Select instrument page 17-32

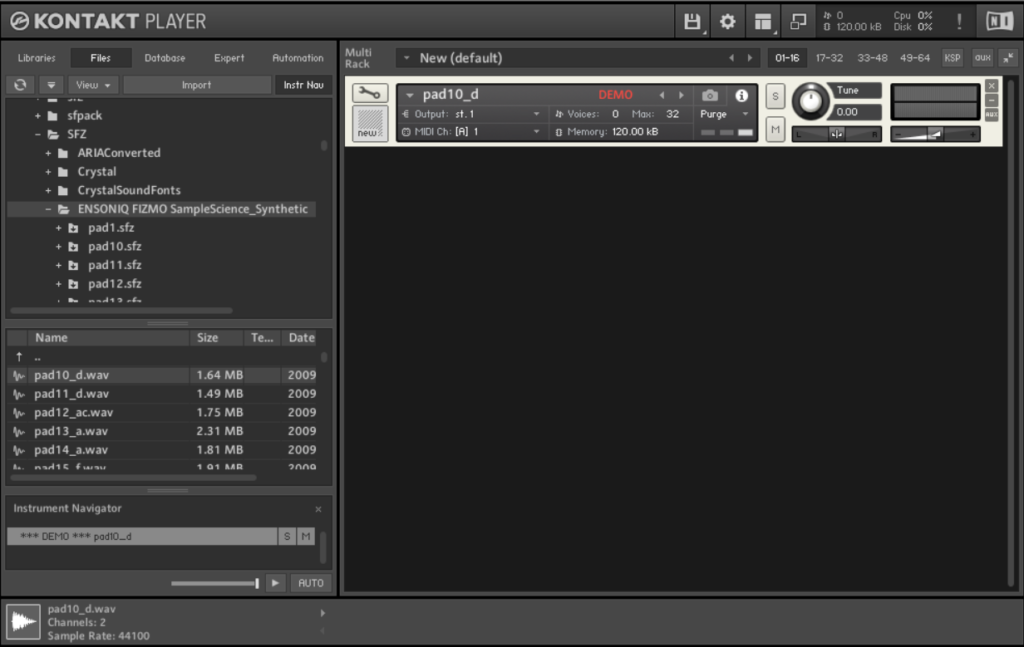point(829,58)
